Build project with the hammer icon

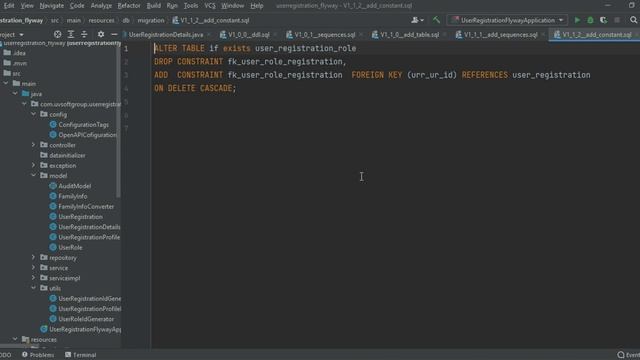(x=436, y=20)
